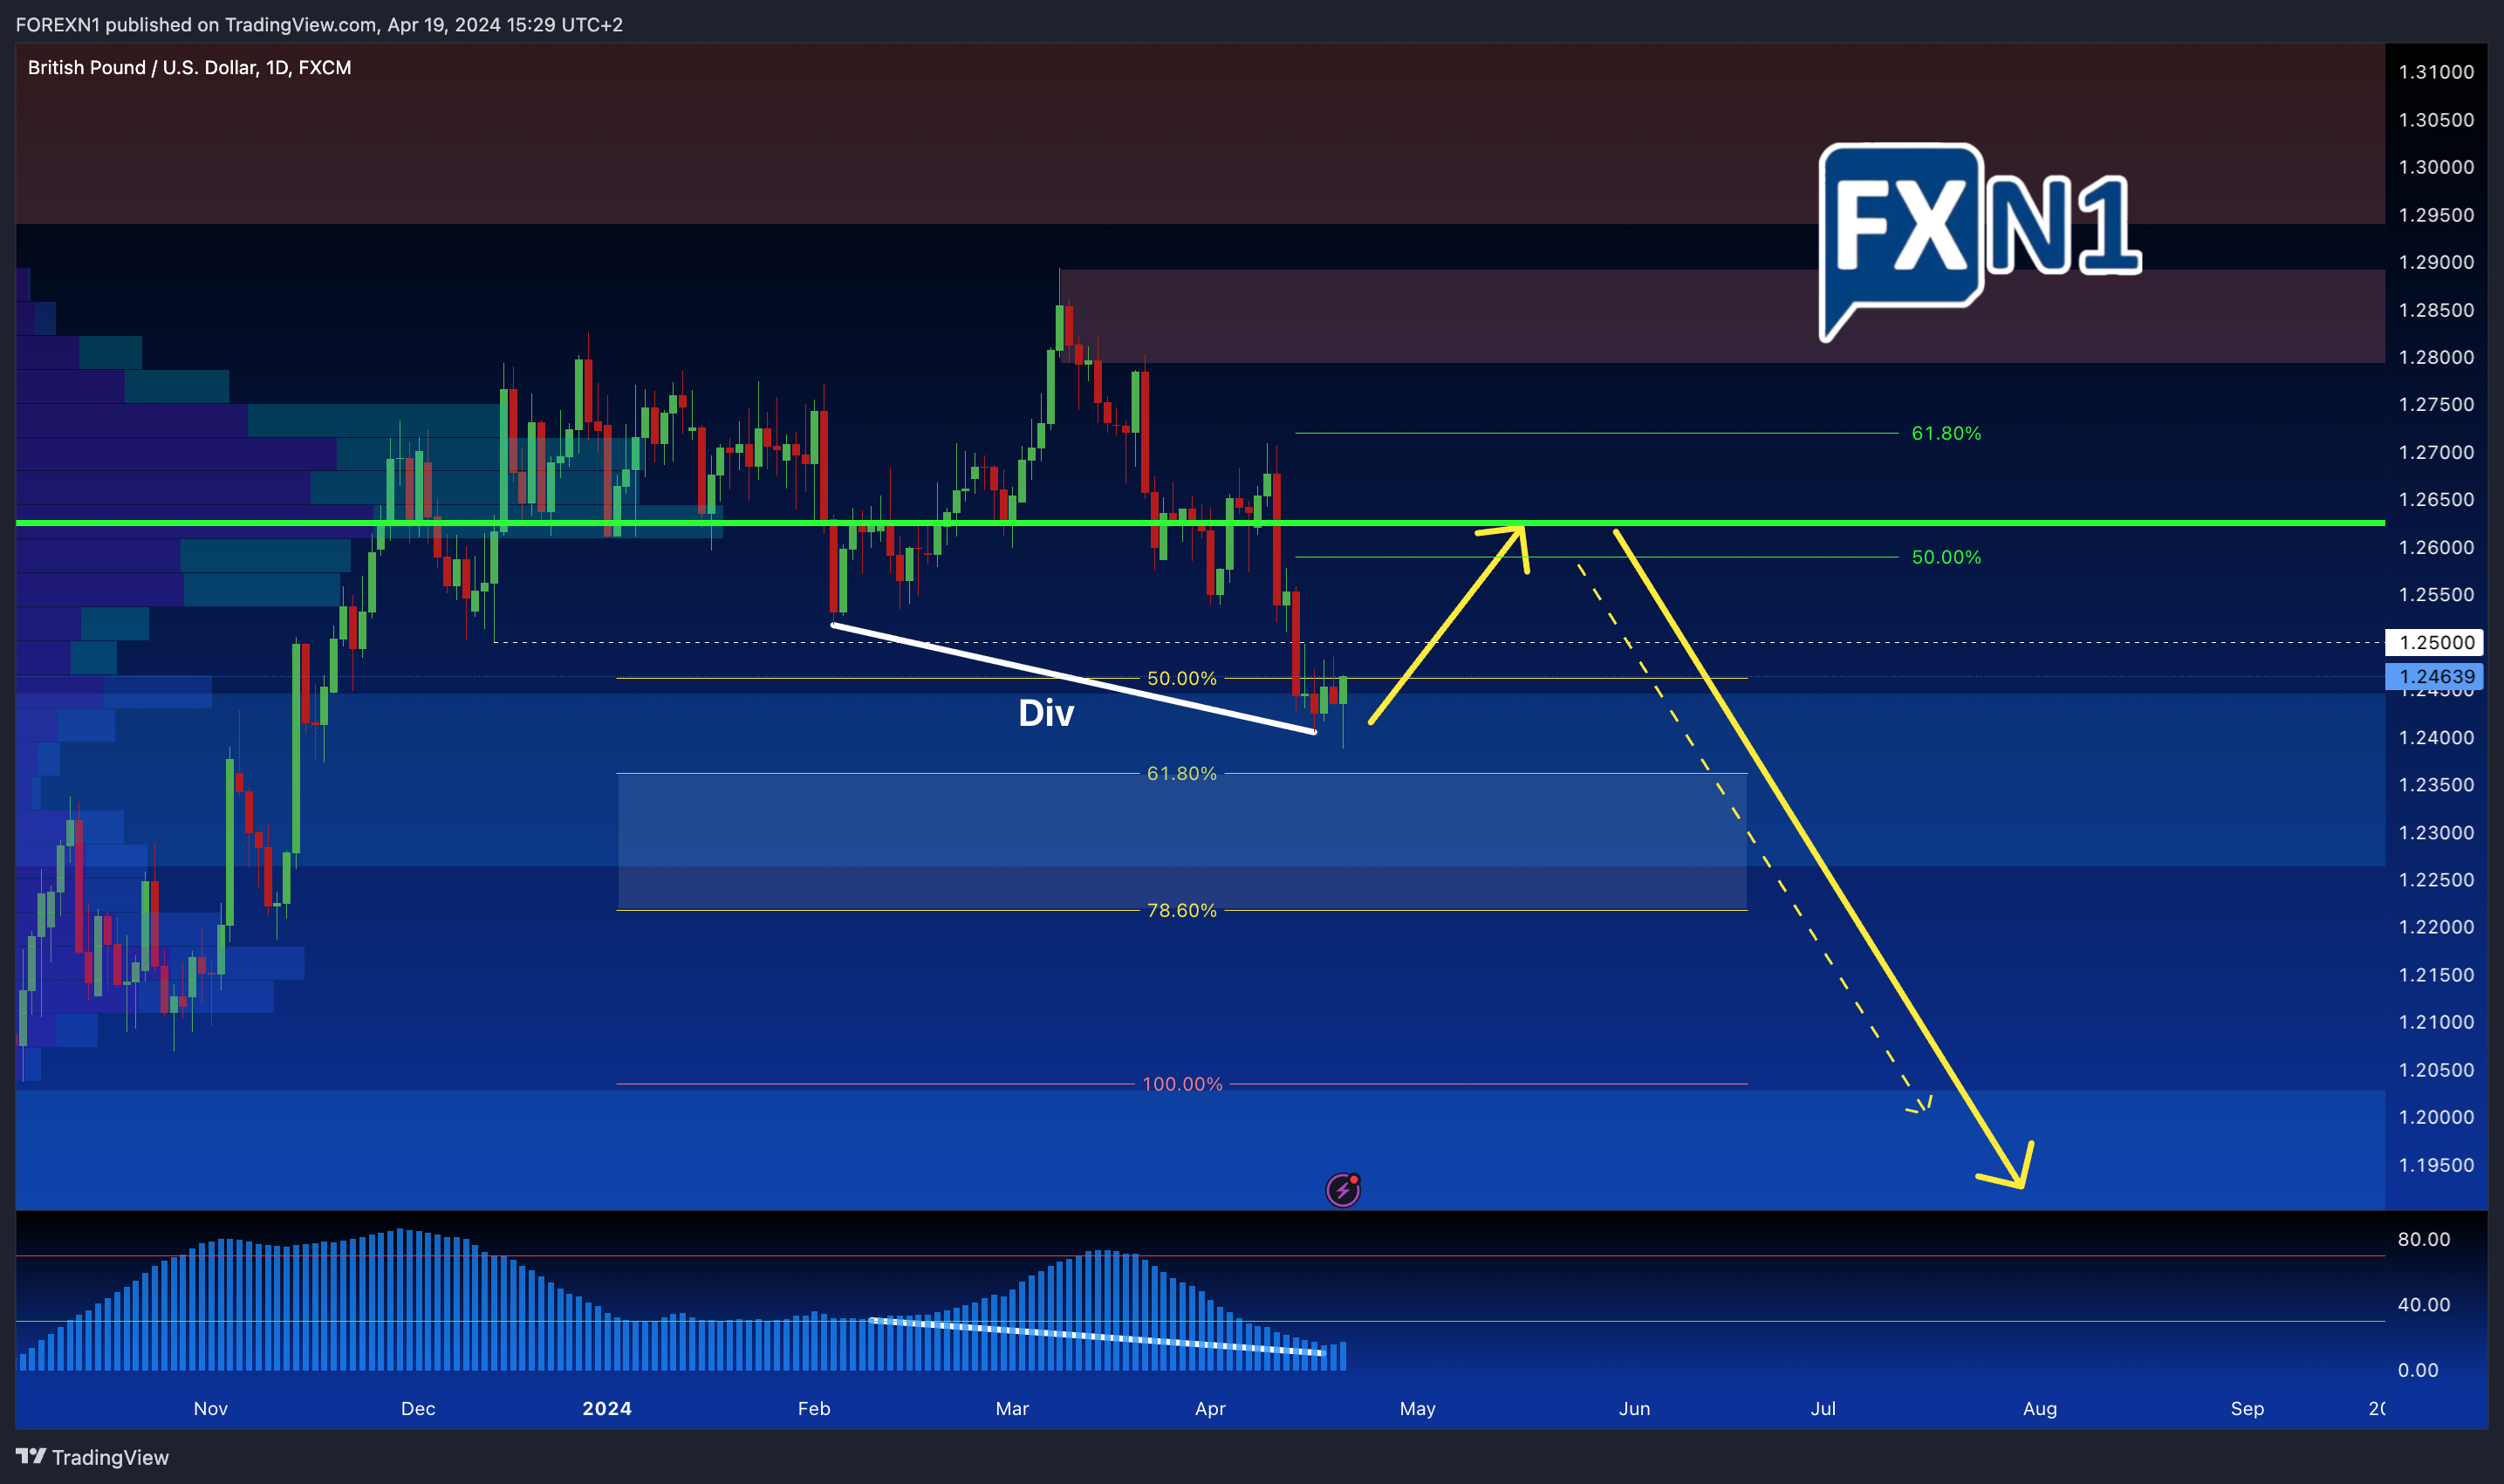Click the 1.30000 price axis value

pyautogui.click(x=2436, y=167)
